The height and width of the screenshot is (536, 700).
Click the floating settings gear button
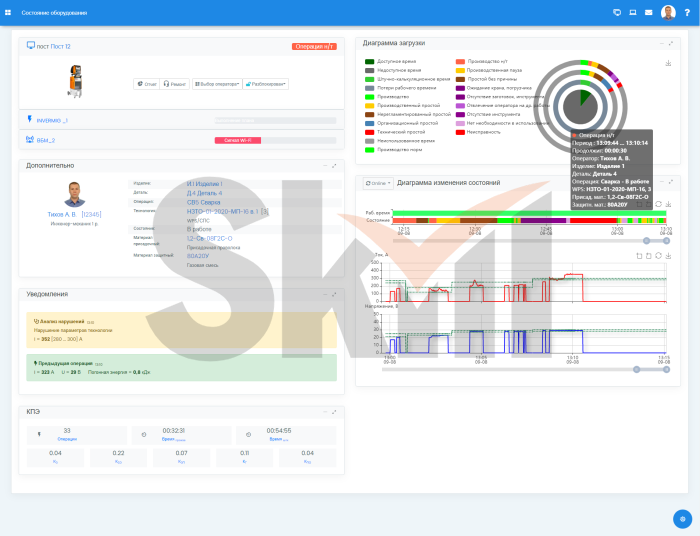click(x=682, y=518)
